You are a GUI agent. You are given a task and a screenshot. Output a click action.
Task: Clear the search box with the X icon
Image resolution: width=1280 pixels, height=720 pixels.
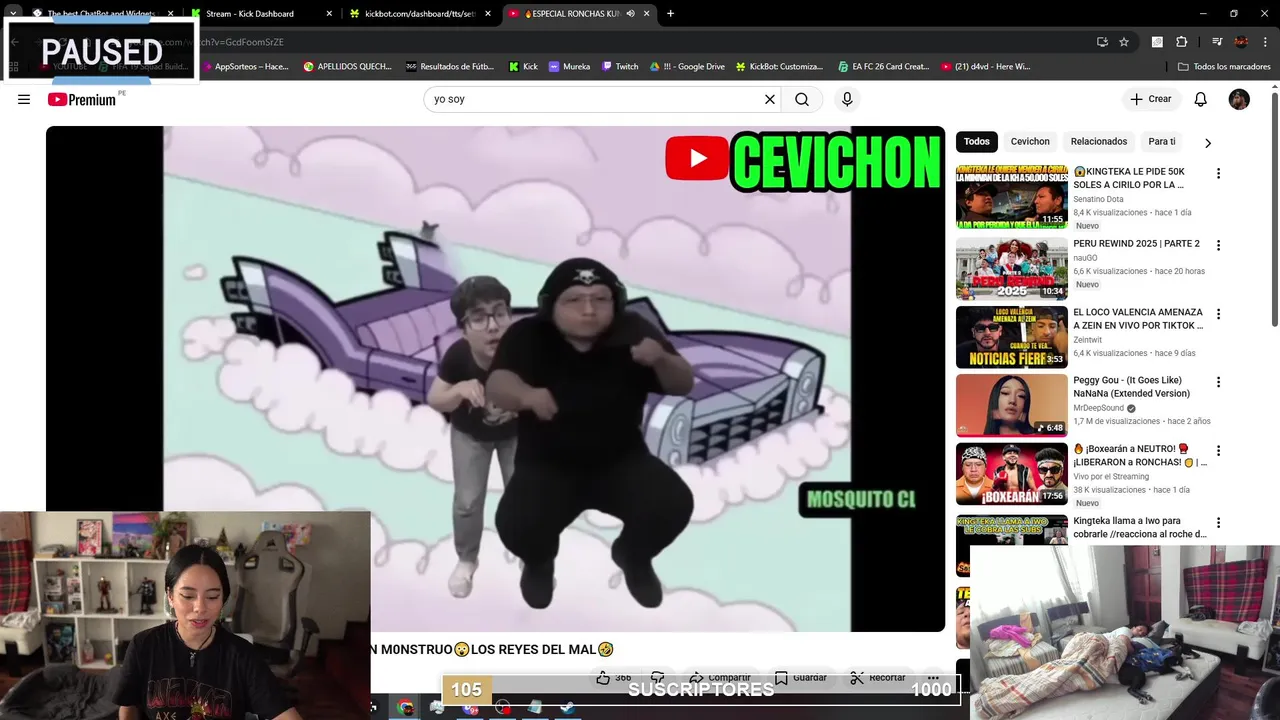click(770, 99)
